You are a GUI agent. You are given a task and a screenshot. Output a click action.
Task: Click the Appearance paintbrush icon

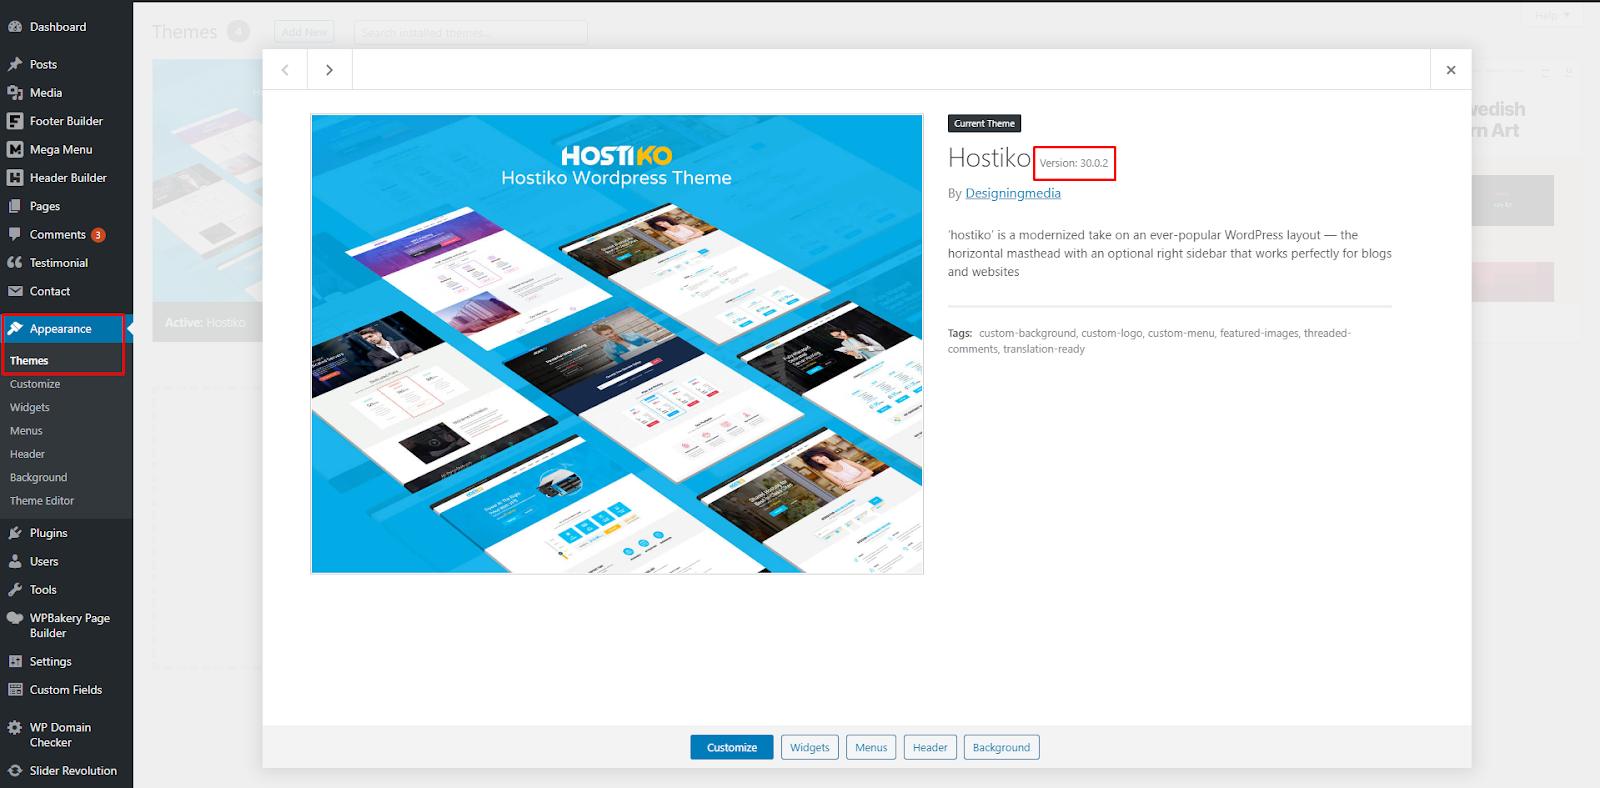pyautogui.click(x=15, y=329)
